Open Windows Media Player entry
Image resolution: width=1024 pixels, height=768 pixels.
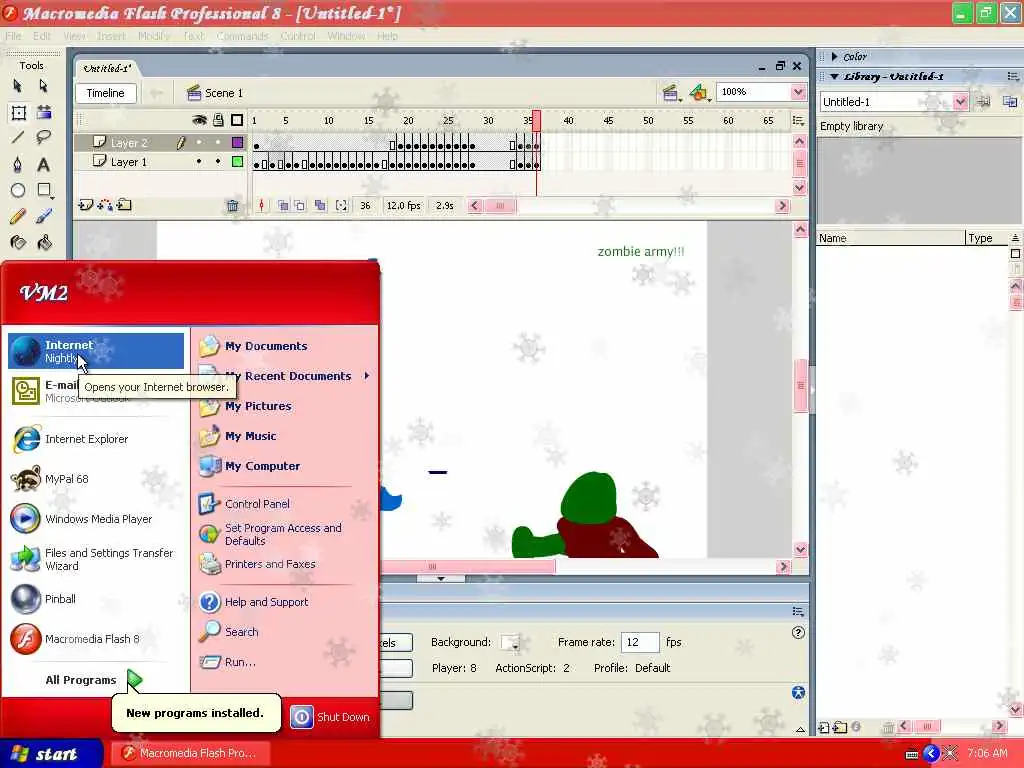point(96,519)
